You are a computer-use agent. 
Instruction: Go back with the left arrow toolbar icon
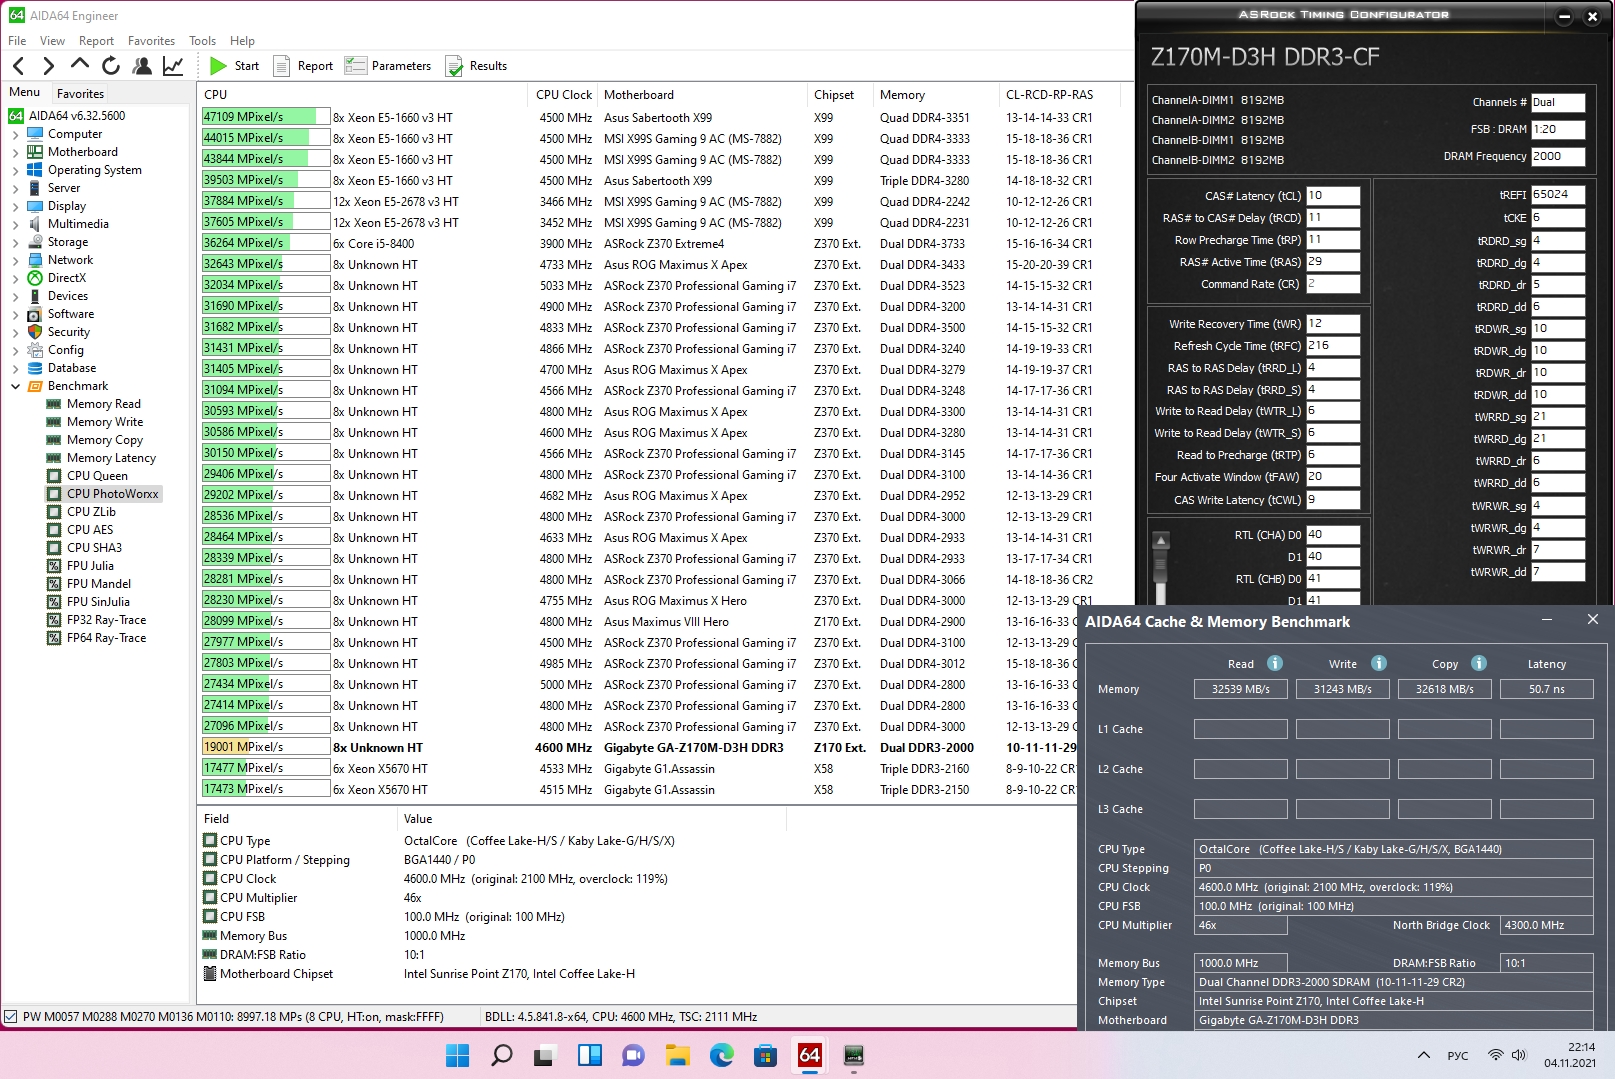coord(18,66)
